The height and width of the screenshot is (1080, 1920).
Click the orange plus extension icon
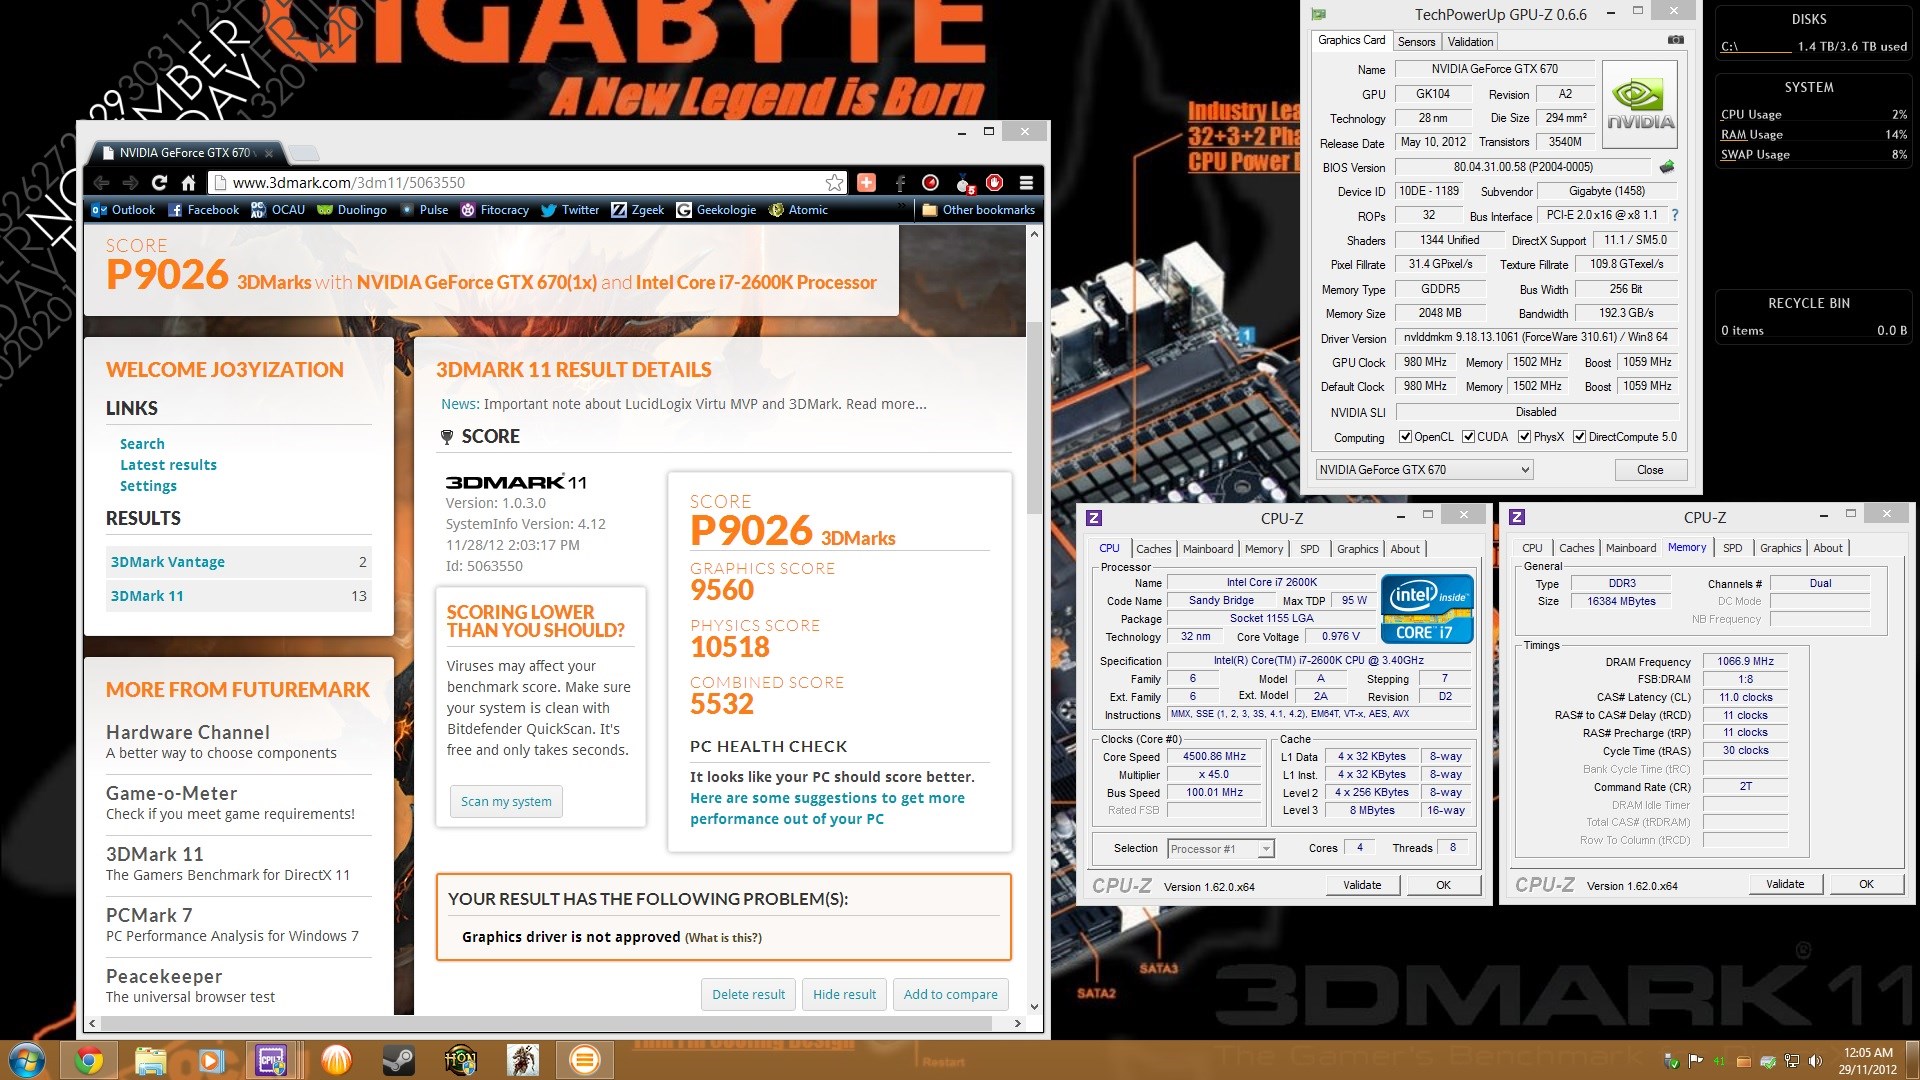pos(866,183)
